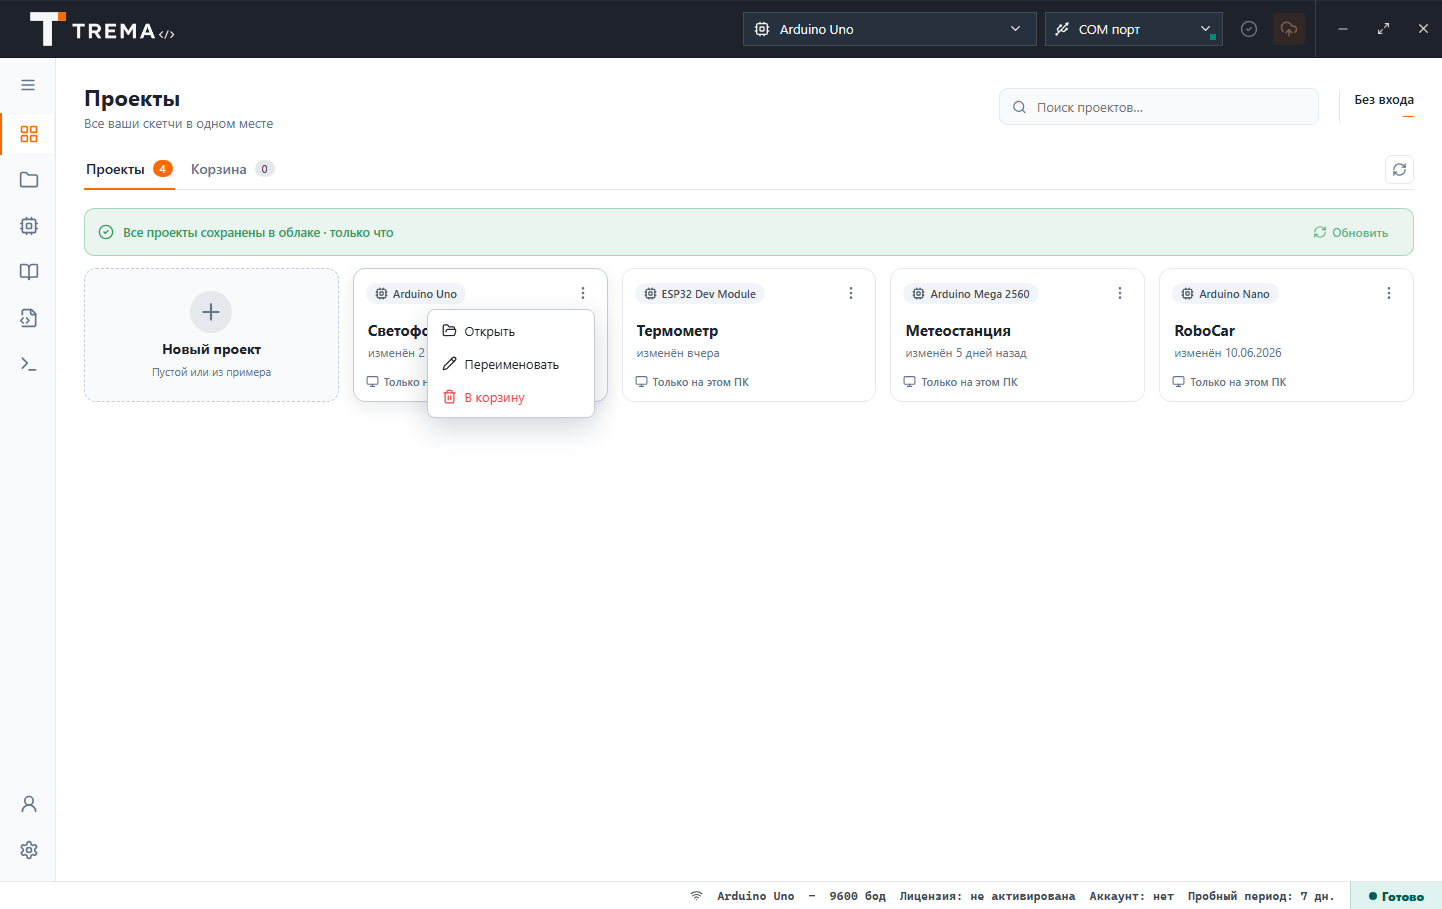Switch to the Корзина tab
Screen dimensions: 1442x909
pyautogui.click(x=232, y=169)
